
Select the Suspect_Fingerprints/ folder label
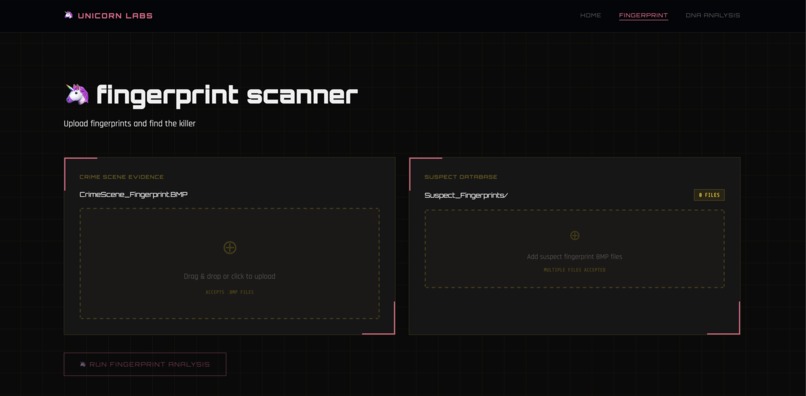466,195
